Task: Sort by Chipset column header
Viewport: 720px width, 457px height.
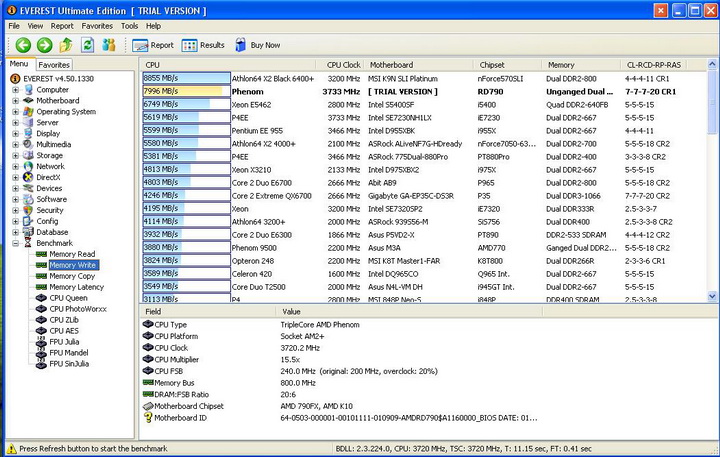Action: tap(508, 65)
